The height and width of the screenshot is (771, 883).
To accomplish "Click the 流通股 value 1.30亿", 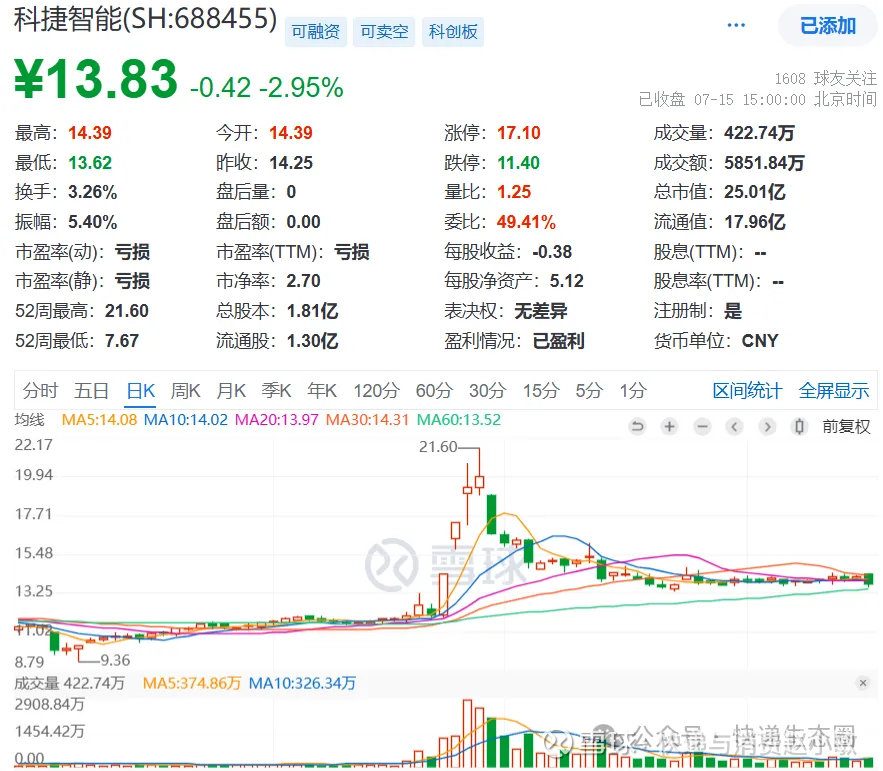I will coord(313,341).
